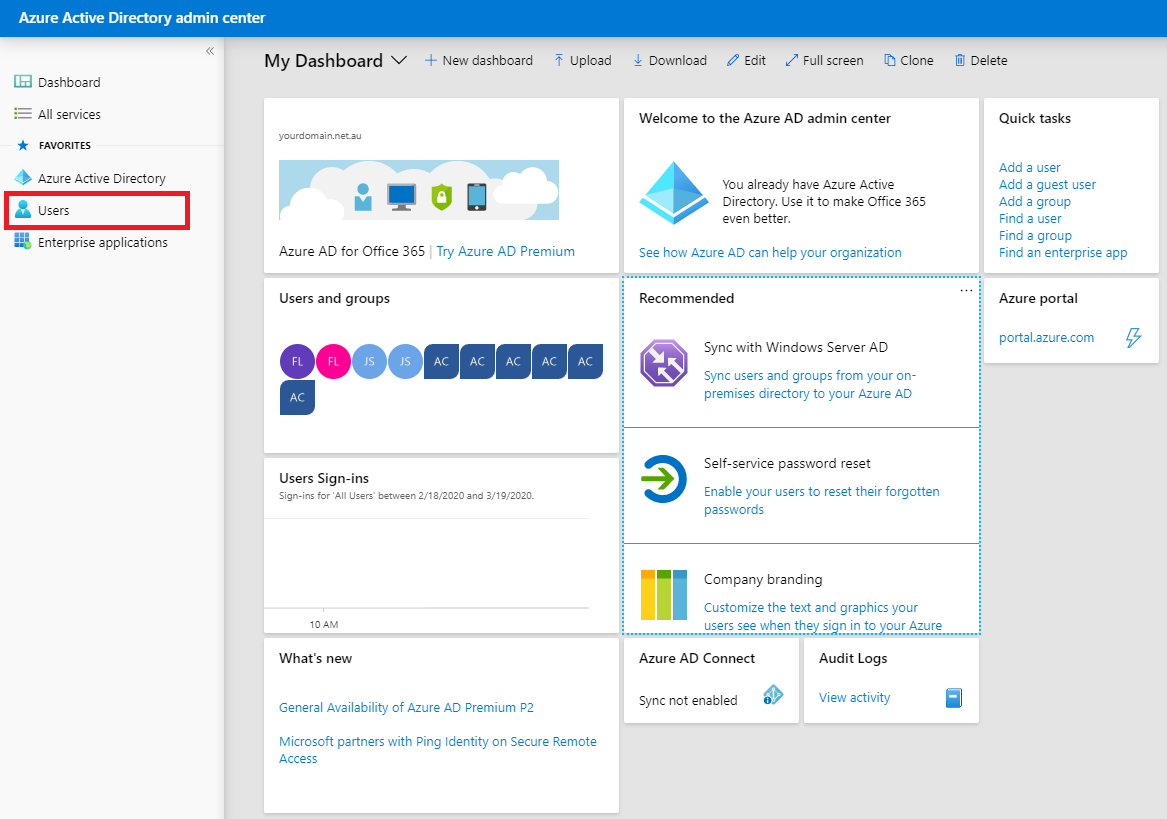This screenshot has width=1167, height=819.
Task: Open the portal.azure.com link
Action: [1046, 337]
